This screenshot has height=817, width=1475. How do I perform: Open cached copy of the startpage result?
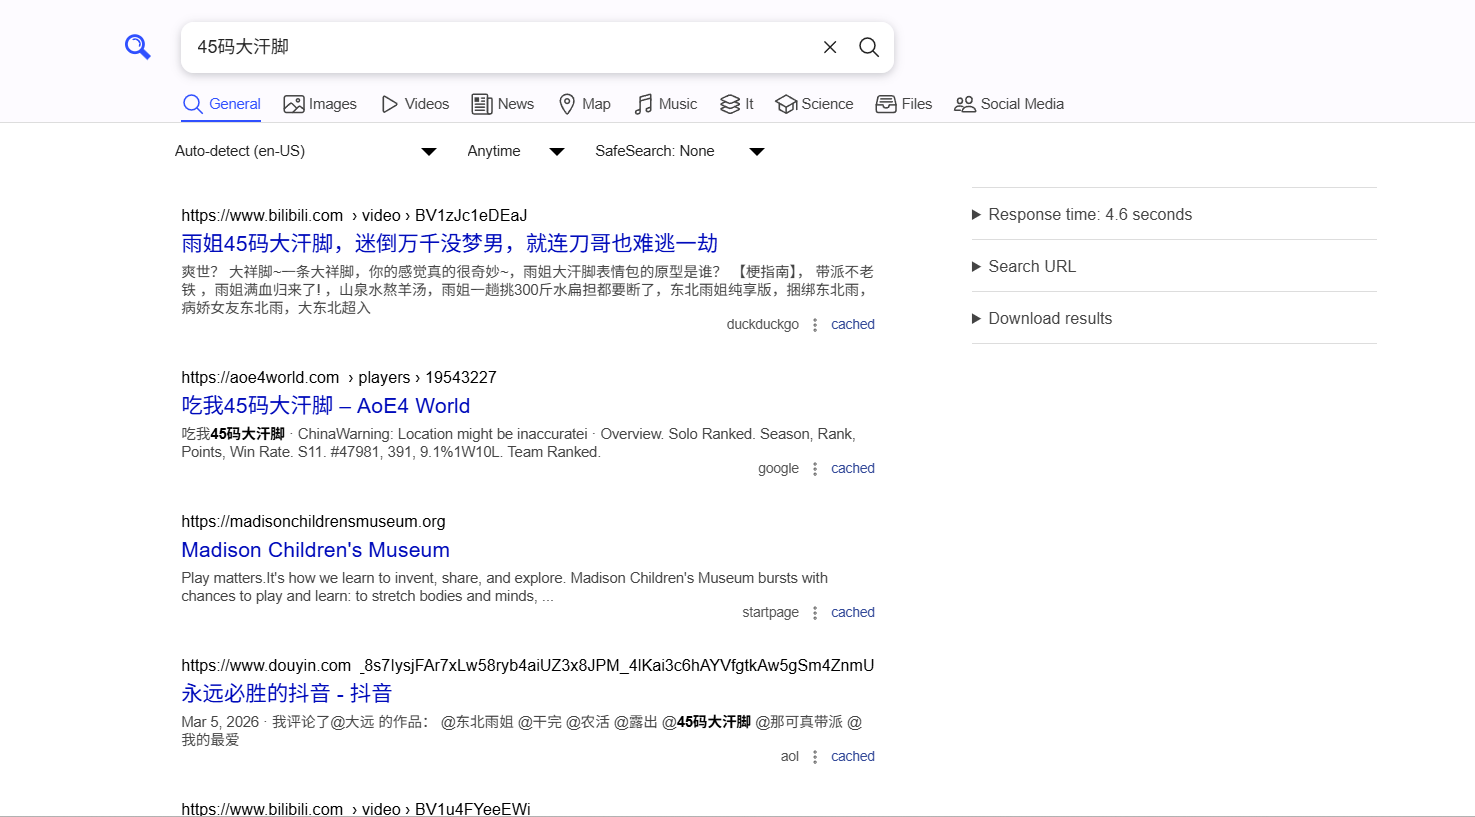(853, 612)
